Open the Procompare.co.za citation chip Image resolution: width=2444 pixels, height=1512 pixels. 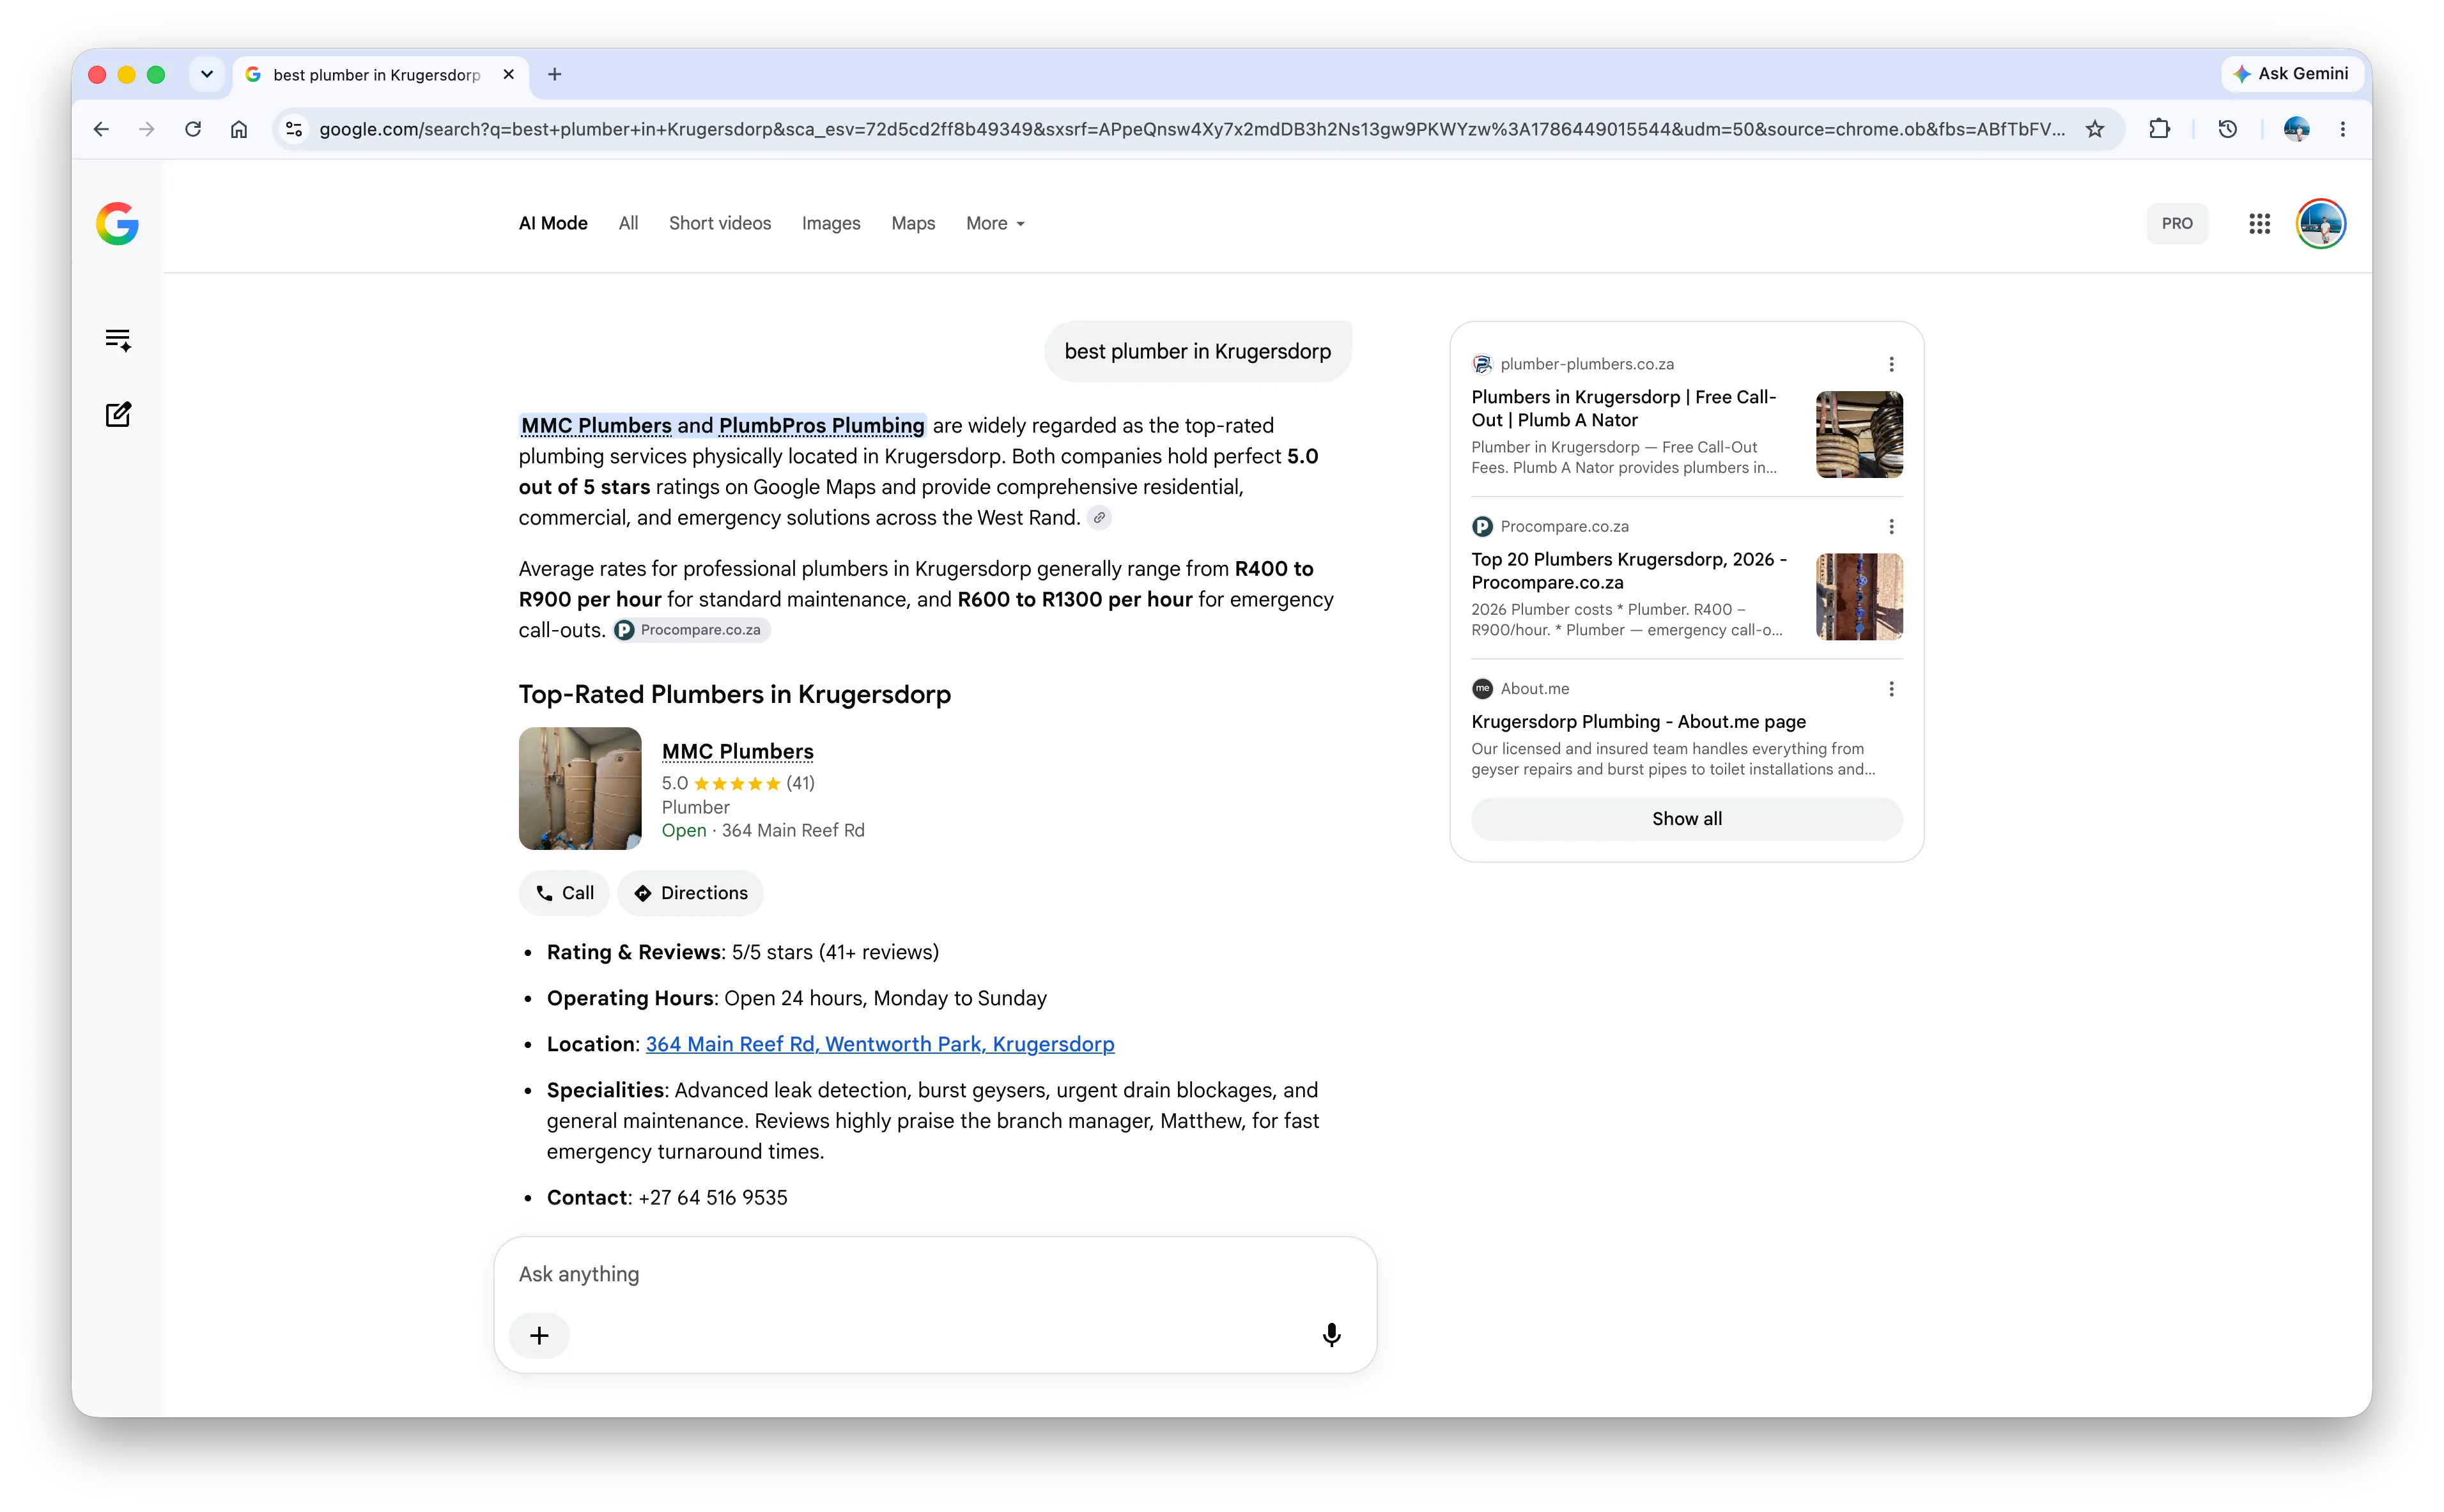pos(692,629)
